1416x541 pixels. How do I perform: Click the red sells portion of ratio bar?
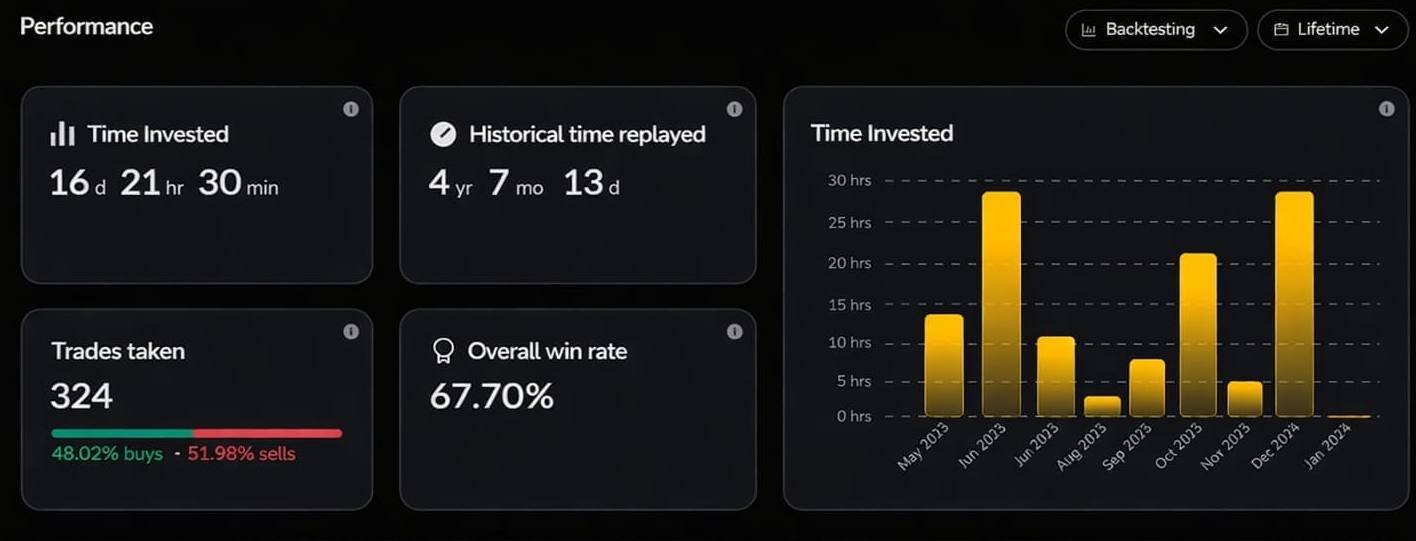pyautogui.click(x=267, y=433)
